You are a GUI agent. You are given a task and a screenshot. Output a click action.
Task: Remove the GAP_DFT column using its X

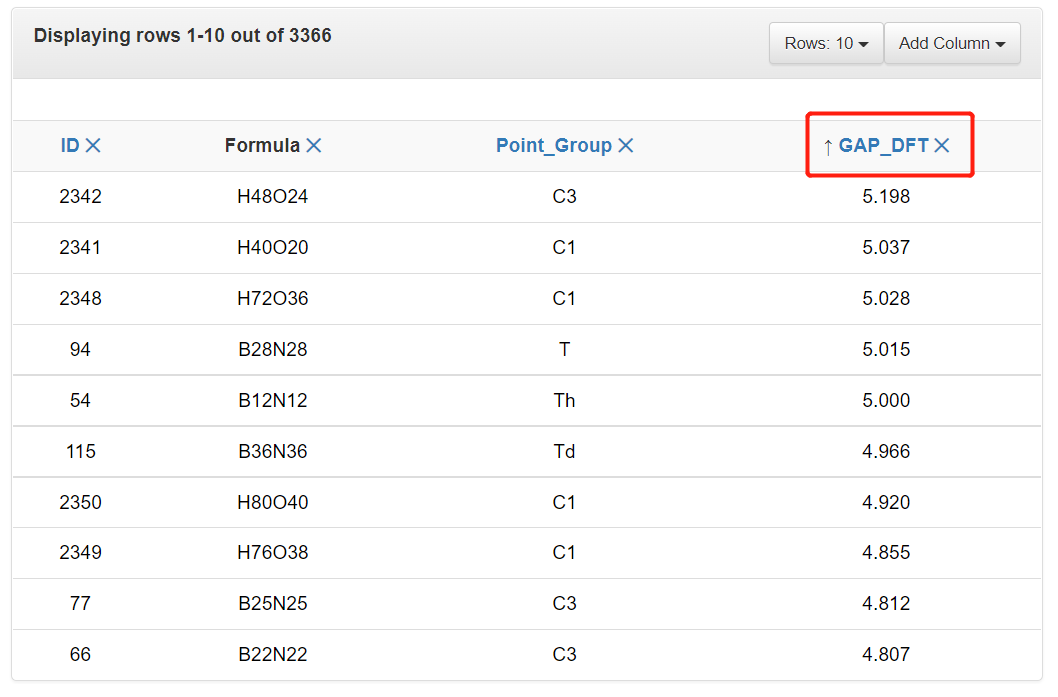pyautogui.click(x=941, y=146)
